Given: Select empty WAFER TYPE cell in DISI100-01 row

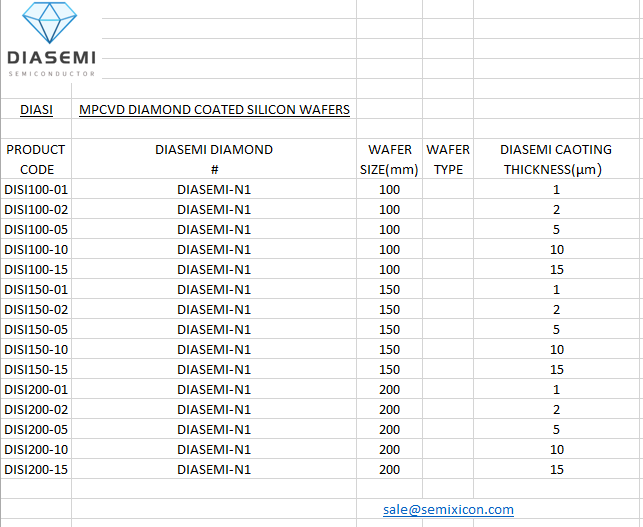Looking at the screenshot, I should [x=448, y=189].
